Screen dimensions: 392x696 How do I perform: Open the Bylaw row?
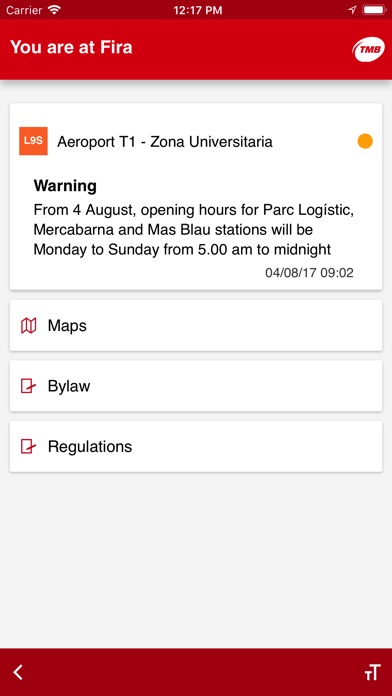point(196,386)
